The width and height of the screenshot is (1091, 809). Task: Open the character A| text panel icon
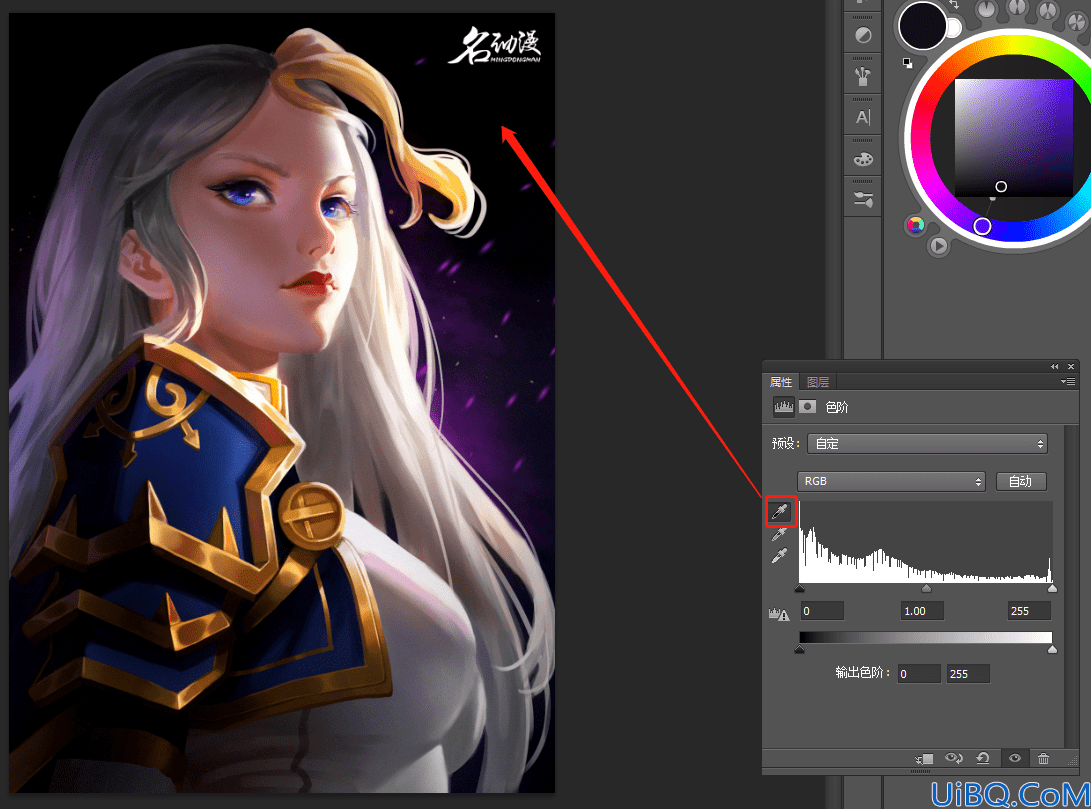[x=863, y=118]
